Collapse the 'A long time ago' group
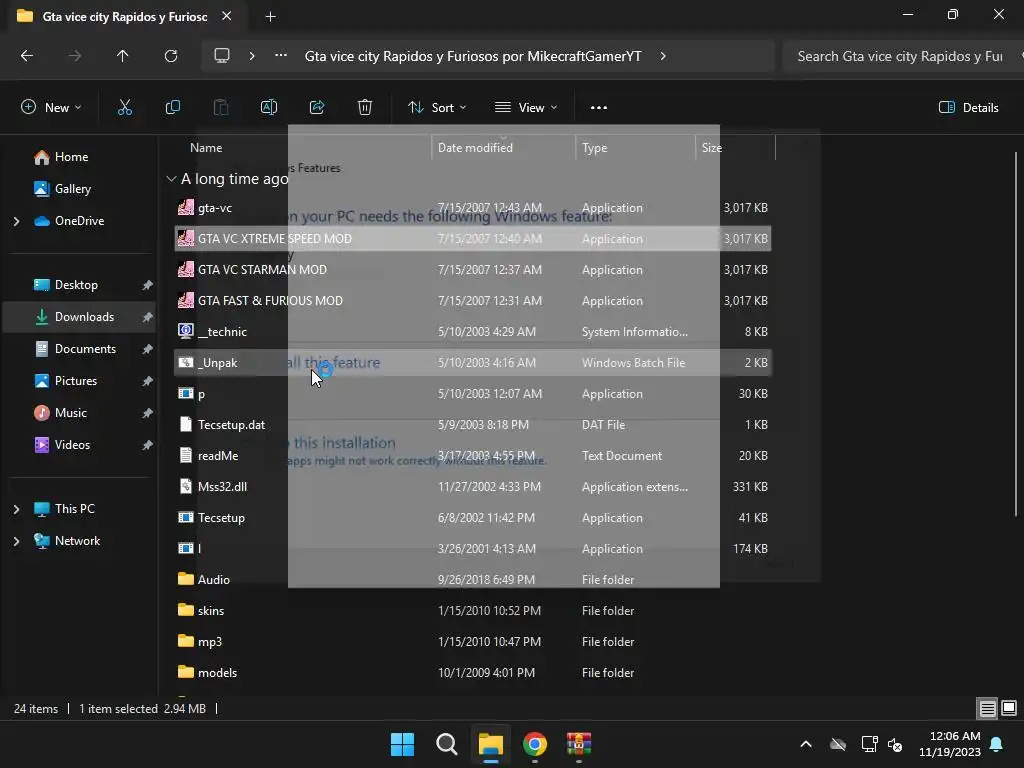 pos(171,179)
